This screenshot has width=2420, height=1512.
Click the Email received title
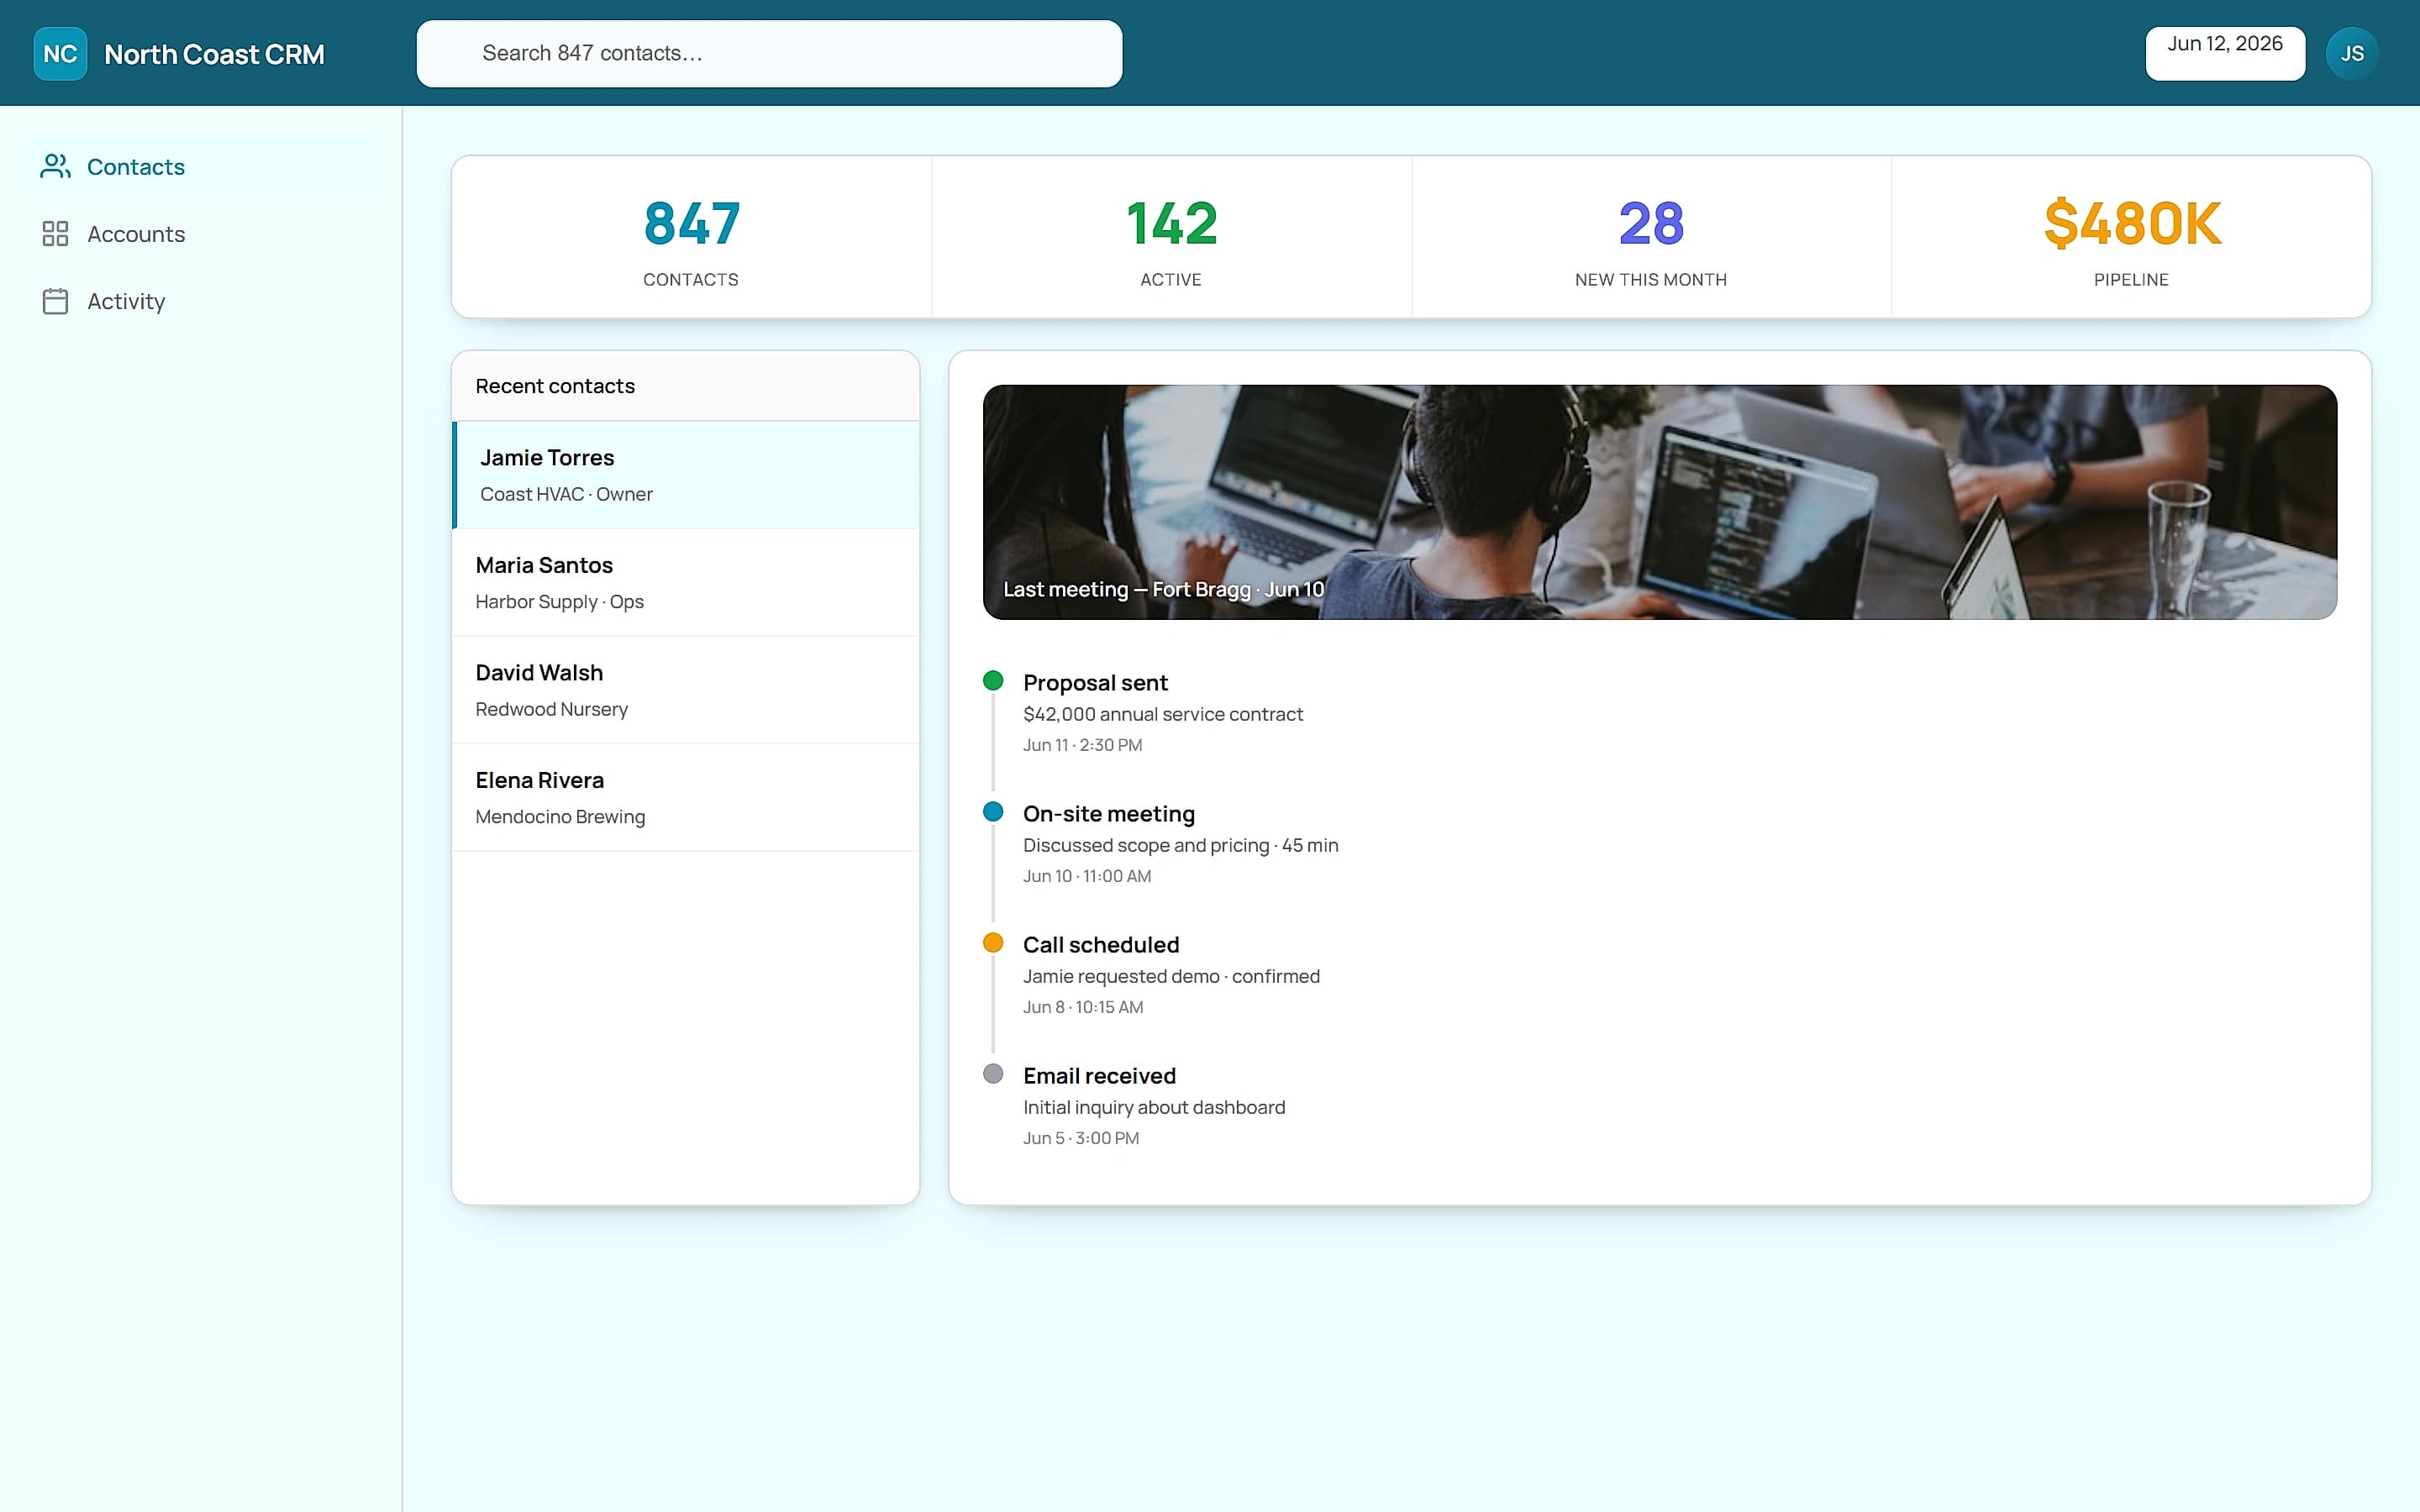pos(1099,1076)
